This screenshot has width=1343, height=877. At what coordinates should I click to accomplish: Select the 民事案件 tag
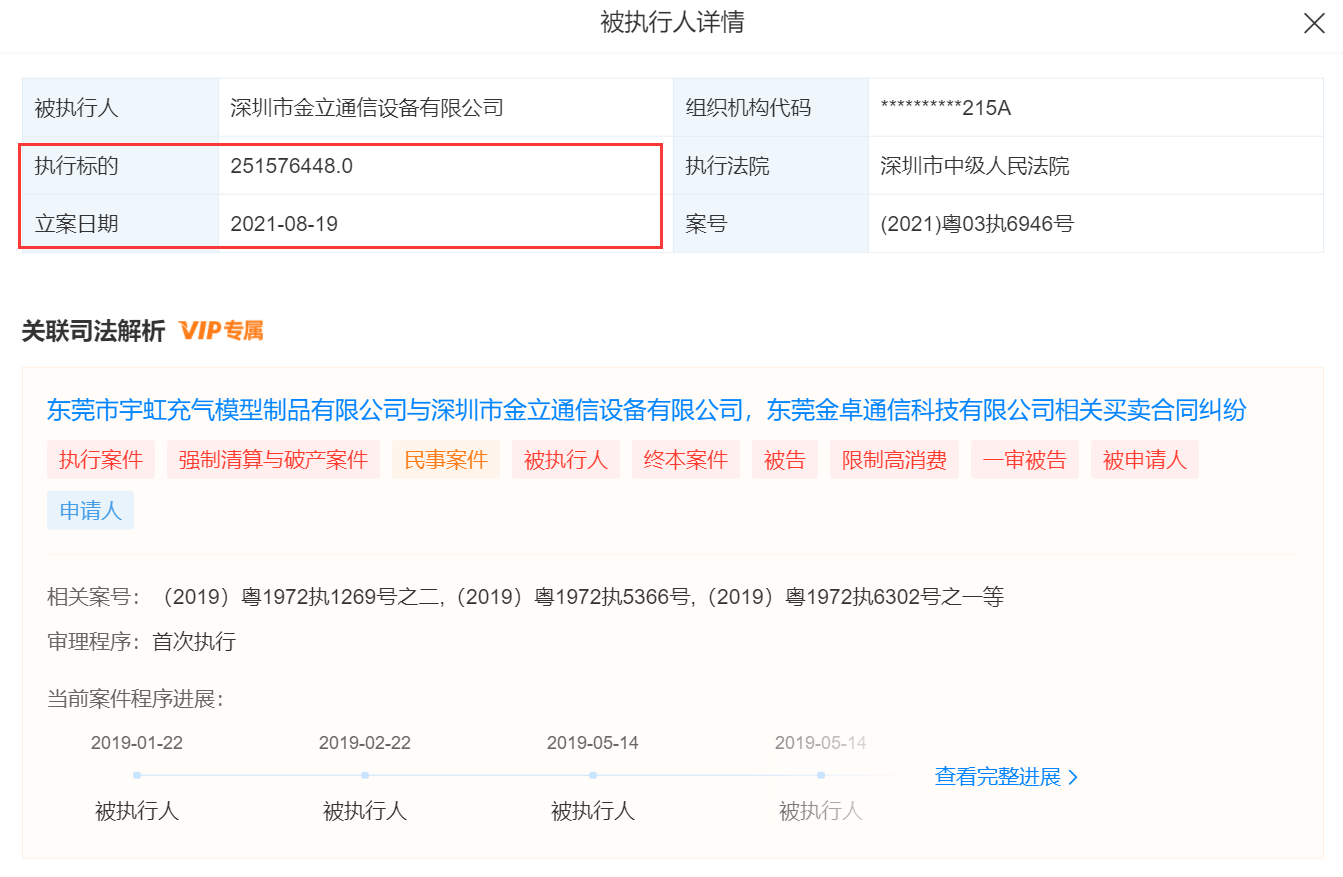446,460
